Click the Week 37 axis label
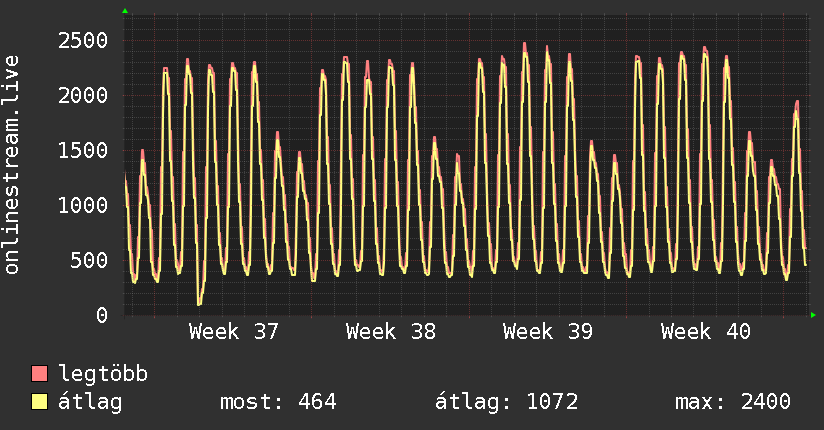824x430 pixels. coord(233,332)
